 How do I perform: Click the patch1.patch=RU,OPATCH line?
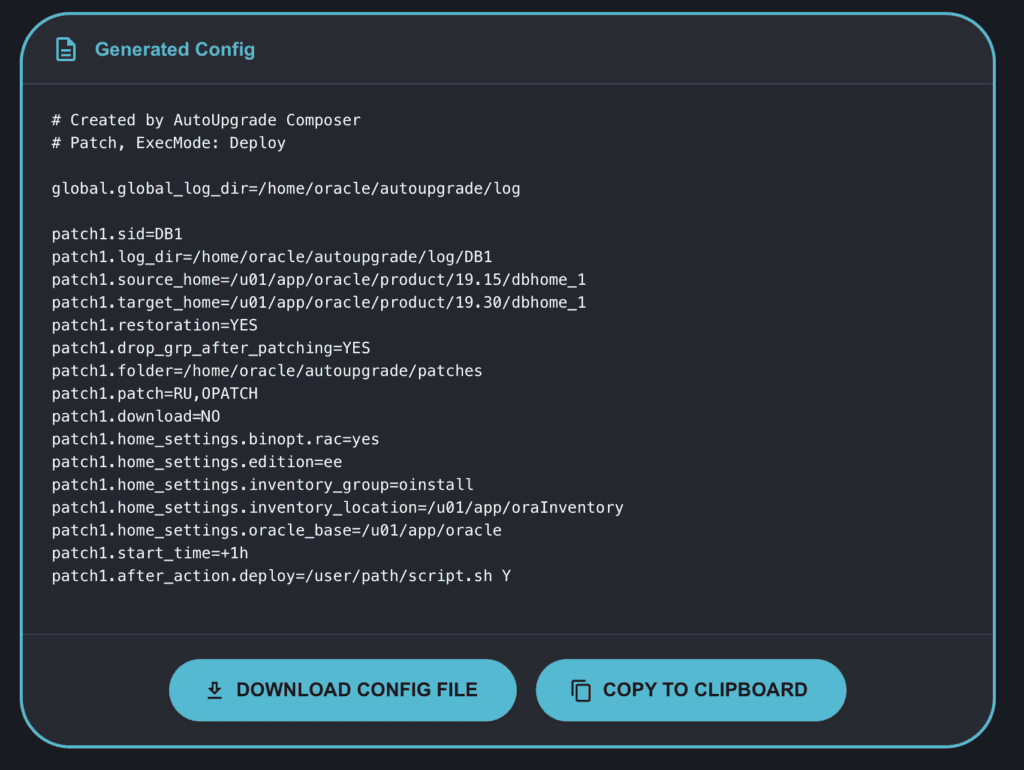click(x=155, y=393)
